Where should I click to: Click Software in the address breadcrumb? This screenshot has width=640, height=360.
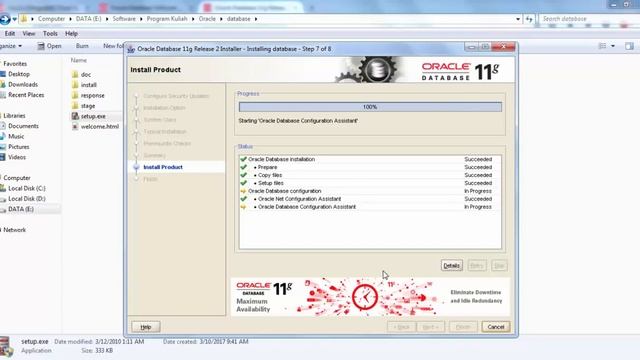pos(124,19)
